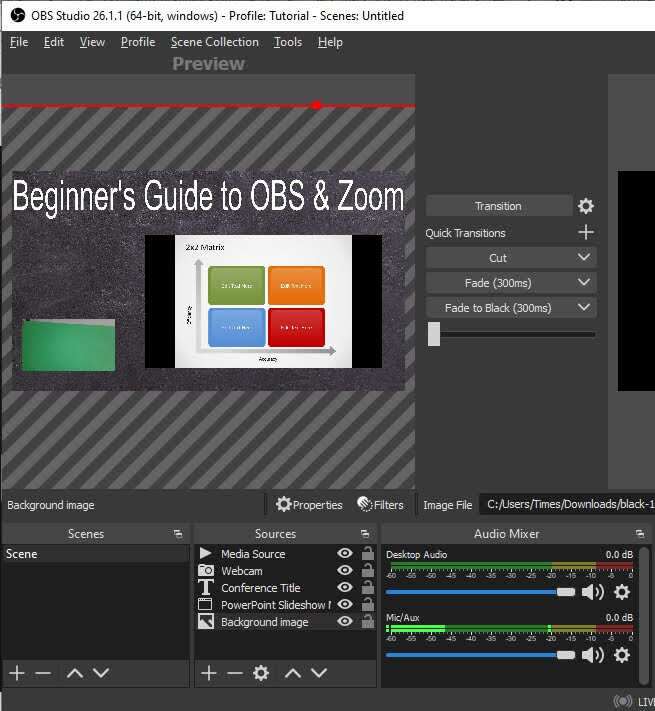The image size is (655, 711).
Task: Adjust the Desktop Audio volume slider
Action: (x=565, y=592)
